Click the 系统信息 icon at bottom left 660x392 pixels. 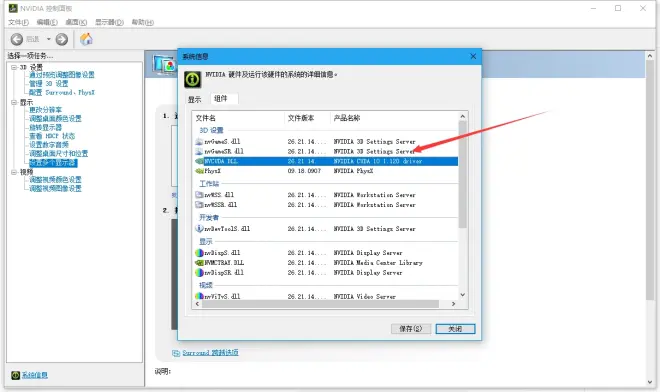click(15, 375)
